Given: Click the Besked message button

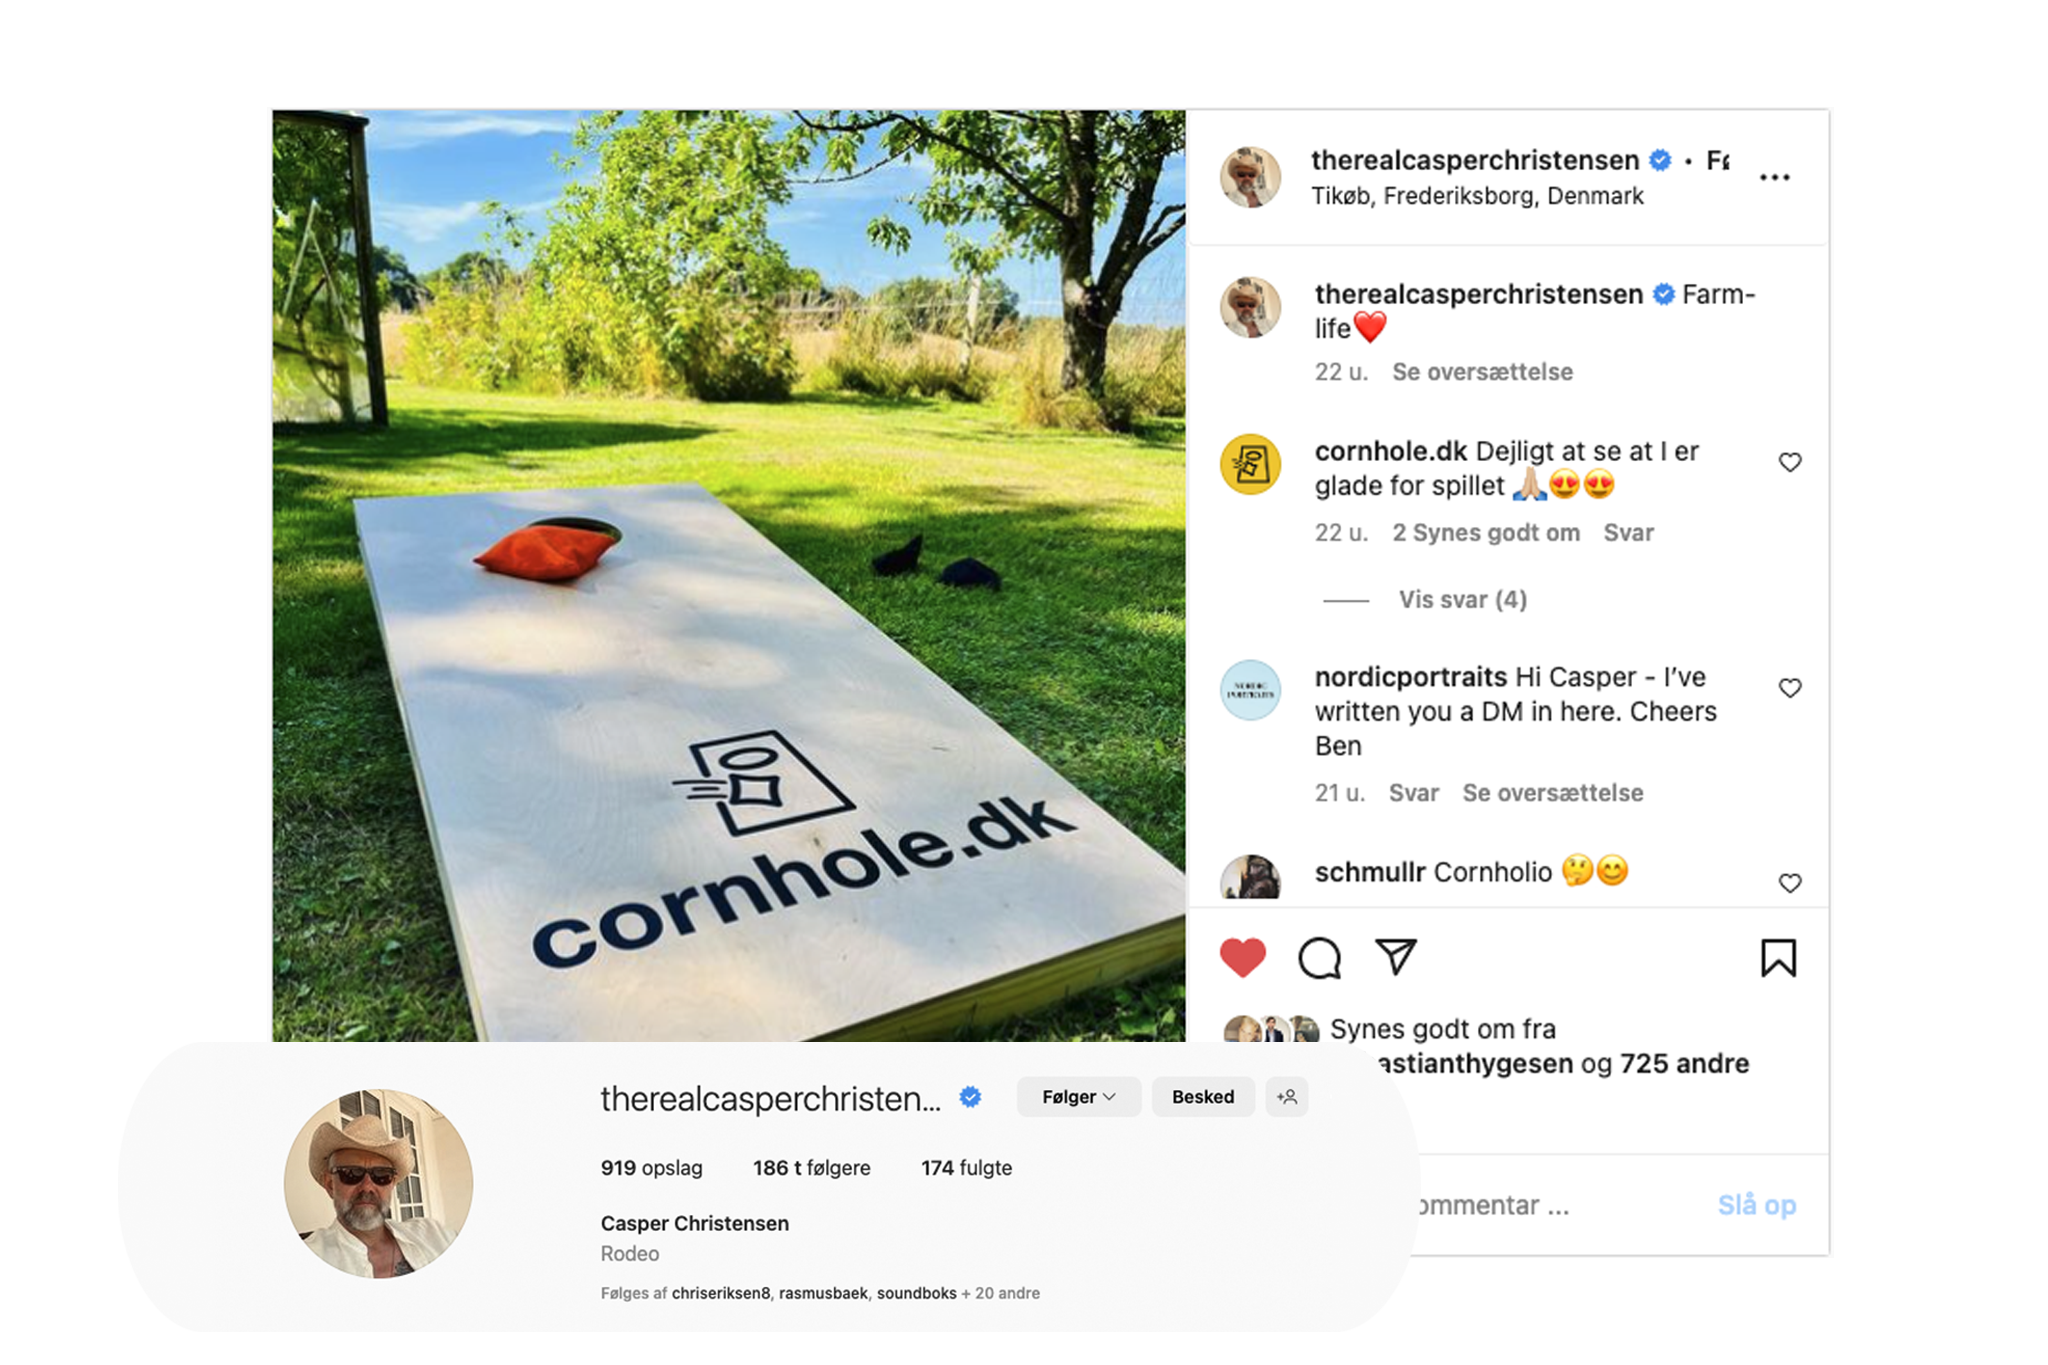Looking at the screenshot, I should tap(1203, 1097).
